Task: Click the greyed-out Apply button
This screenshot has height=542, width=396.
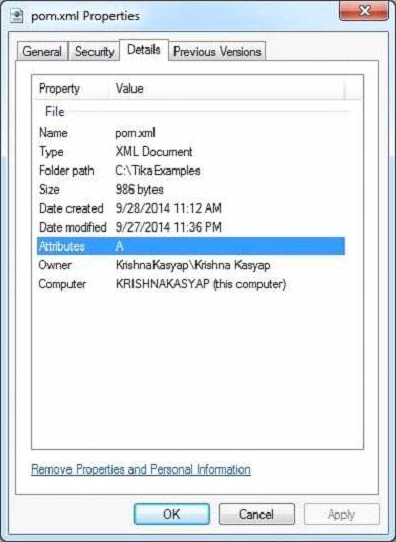Action: point(341,514)
